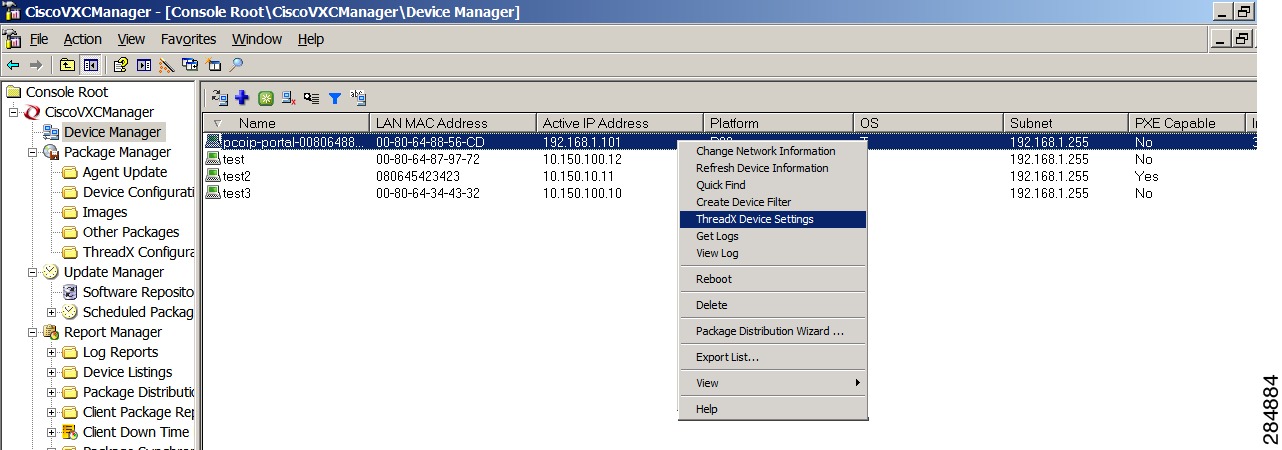
Task: Click the wand wizard toolbar icon
Action: [x=167, y=65]
